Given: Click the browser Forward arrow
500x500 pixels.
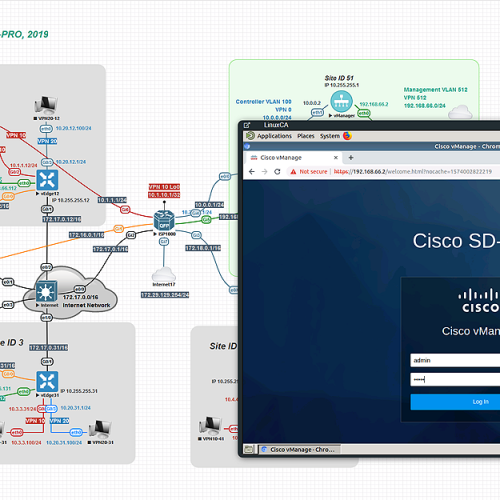Looking at the screenshot, I should click(x=264, y=171).
